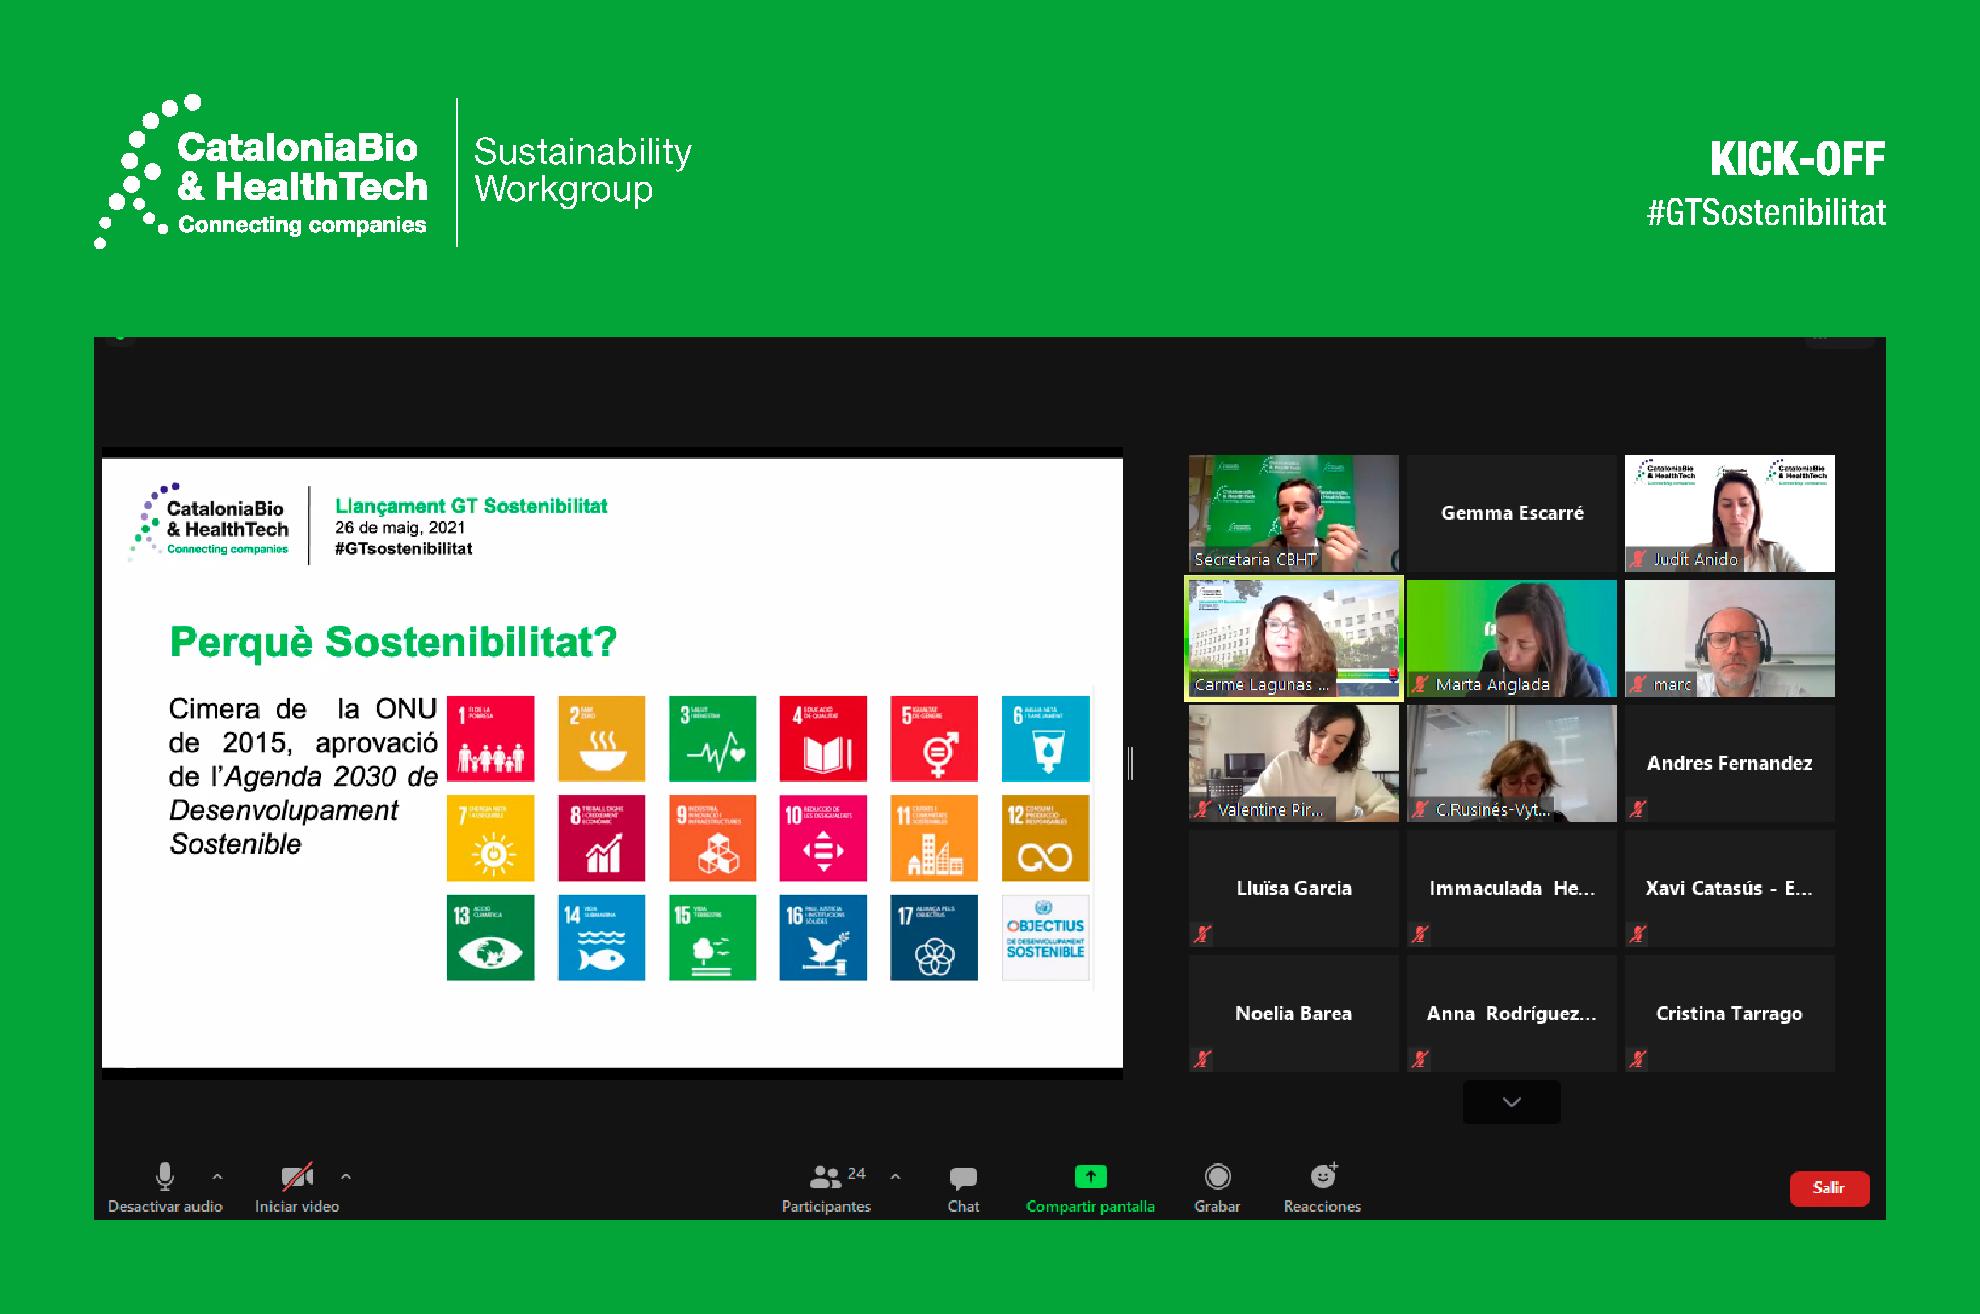Select Lluïsa Garcia participant tile

pos(1293,888)
